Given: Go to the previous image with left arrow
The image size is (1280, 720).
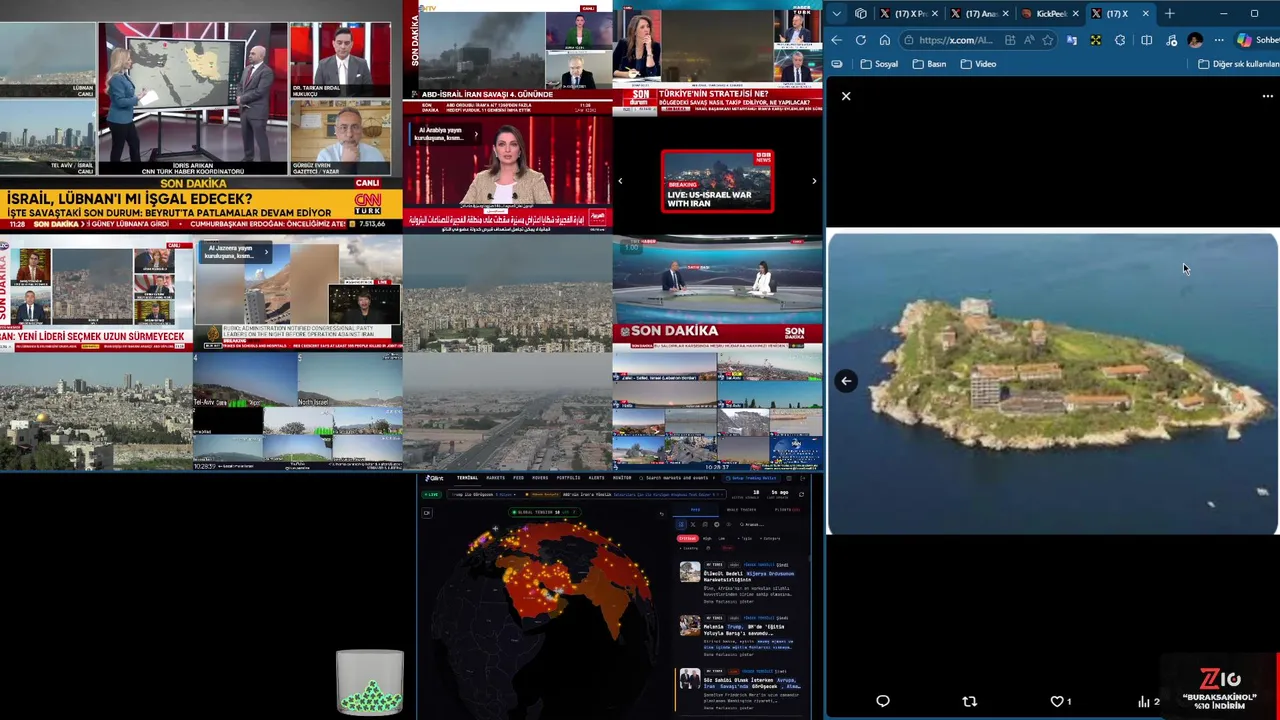Looking at the screenshot, I should (846, 380).
